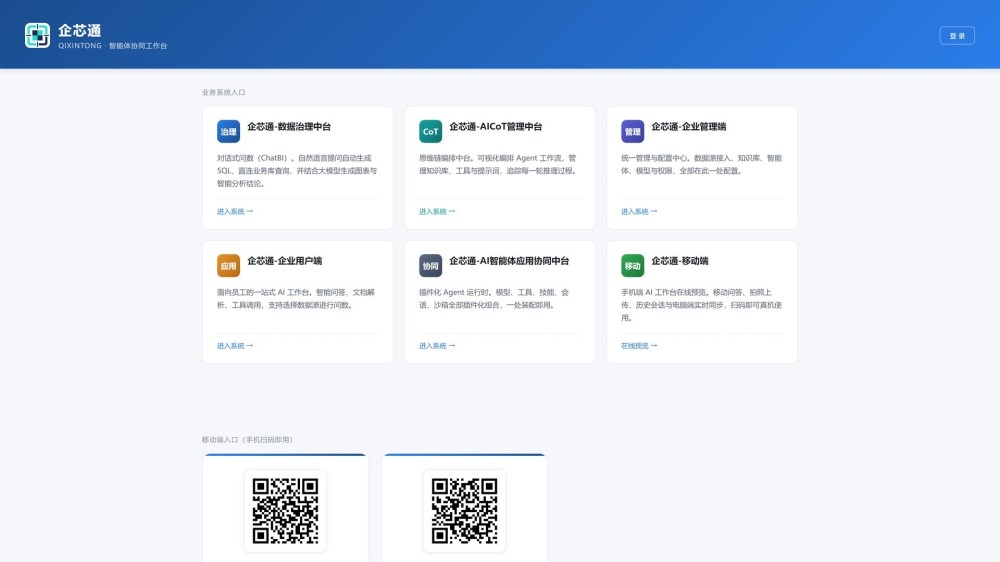This screenshot has width=1000, height=562.
Task: Click the purple 管理 icon
Action: (633, 131)
